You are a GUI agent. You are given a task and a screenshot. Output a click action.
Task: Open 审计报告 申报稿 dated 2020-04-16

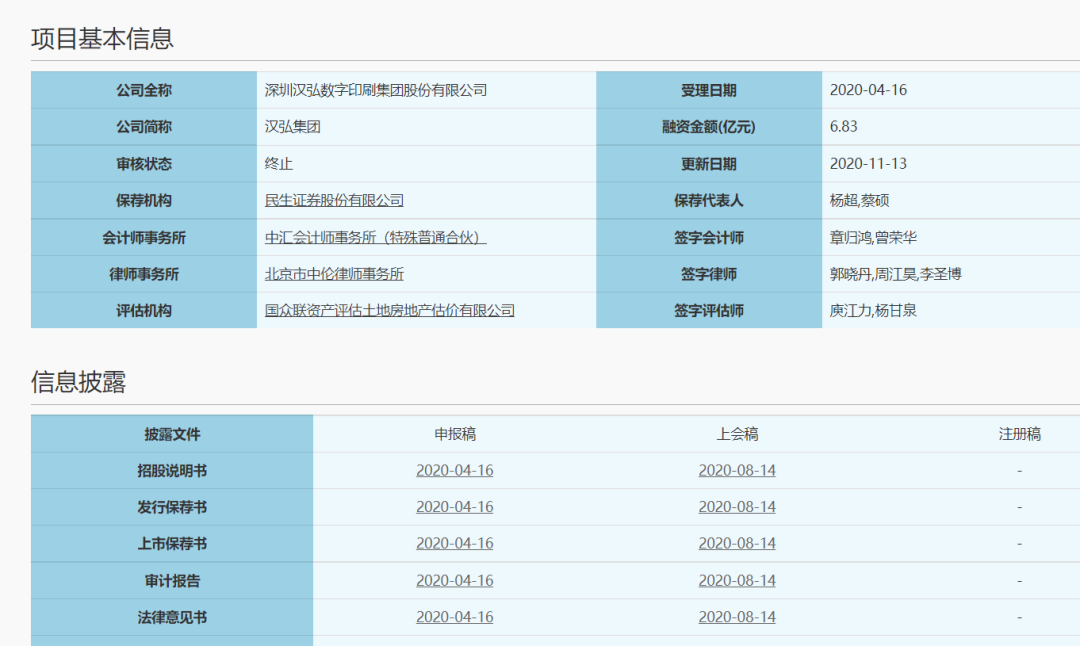pos(455,581)
